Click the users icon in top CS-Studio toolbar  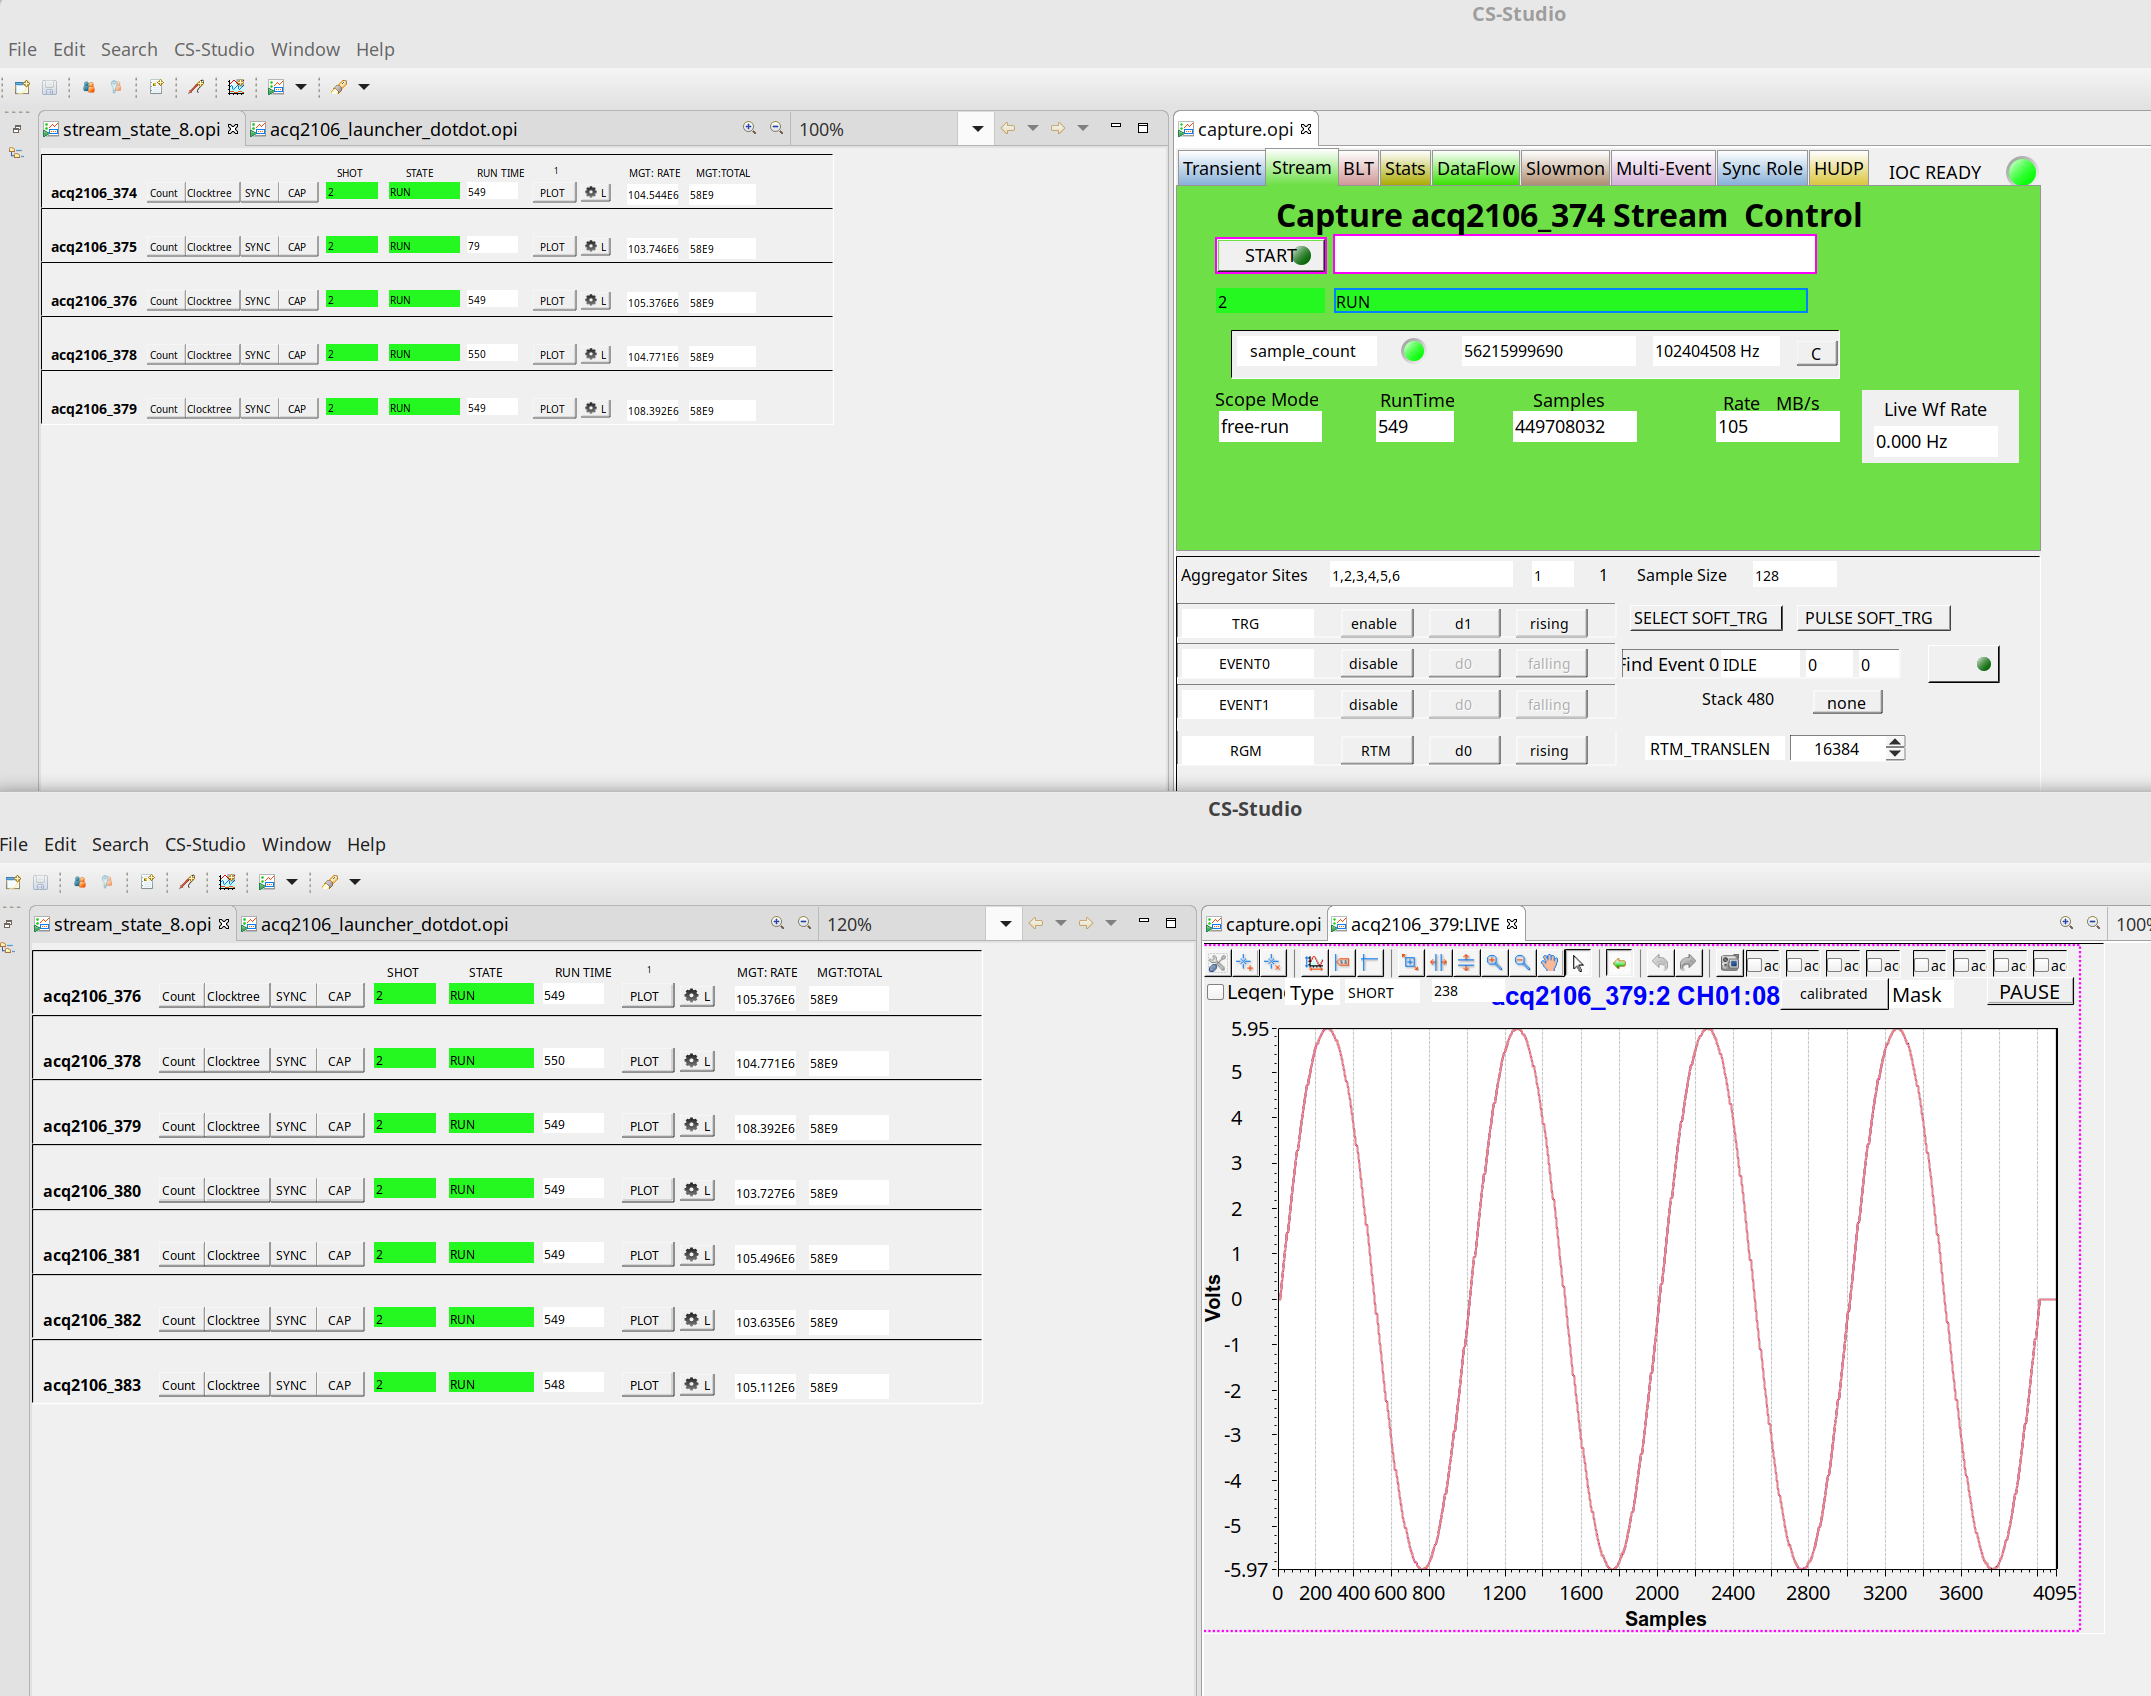[89, 87]
